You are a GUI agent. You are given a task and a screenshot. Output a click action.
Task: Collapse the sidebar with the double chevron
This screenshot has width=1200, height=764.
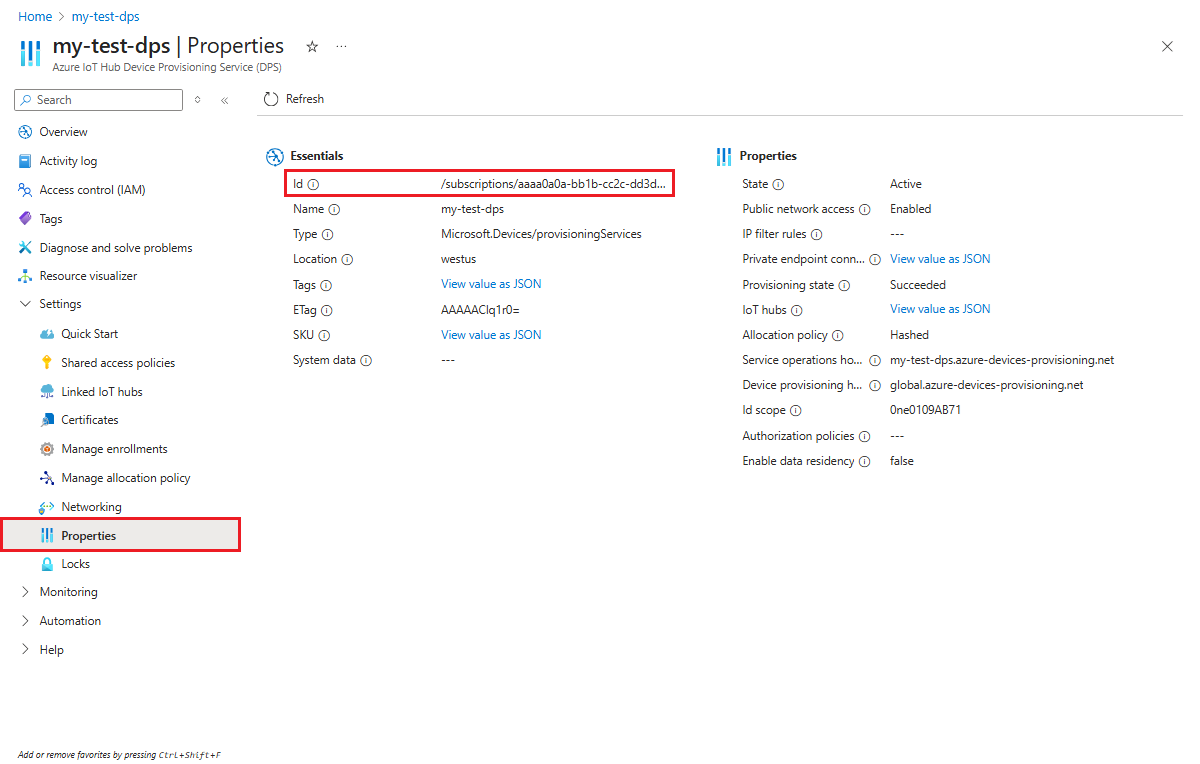[x=224, y=99]
